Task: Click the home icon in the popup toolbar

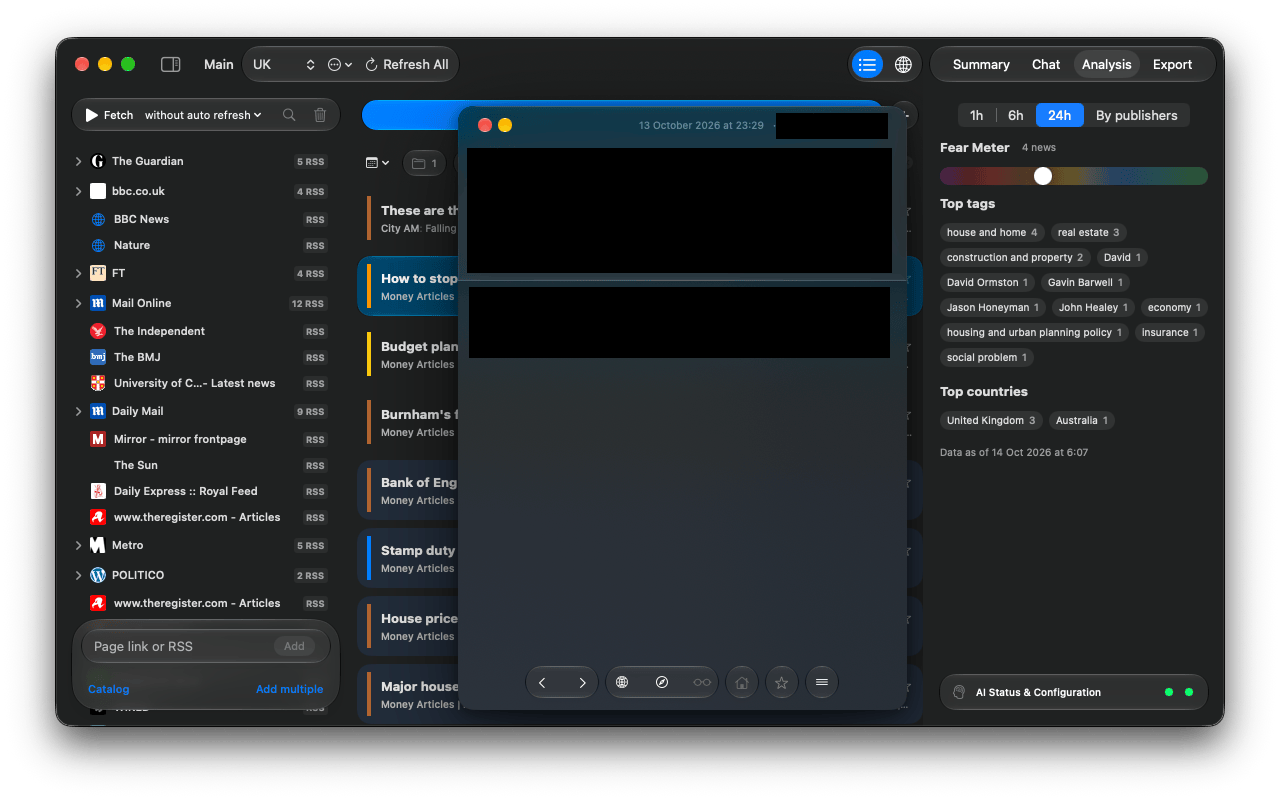Action: click(742, 683)
